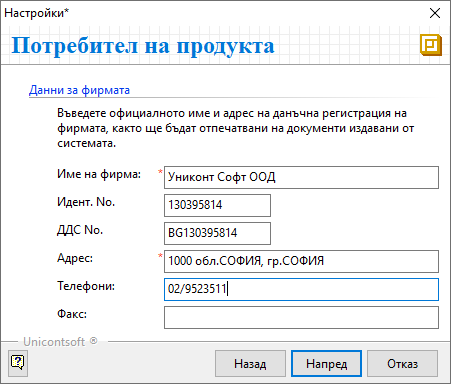The height and width of the screenshot is (384, 451).
Task: Click the Потребител на продукта title
Action: pos(143,45)
